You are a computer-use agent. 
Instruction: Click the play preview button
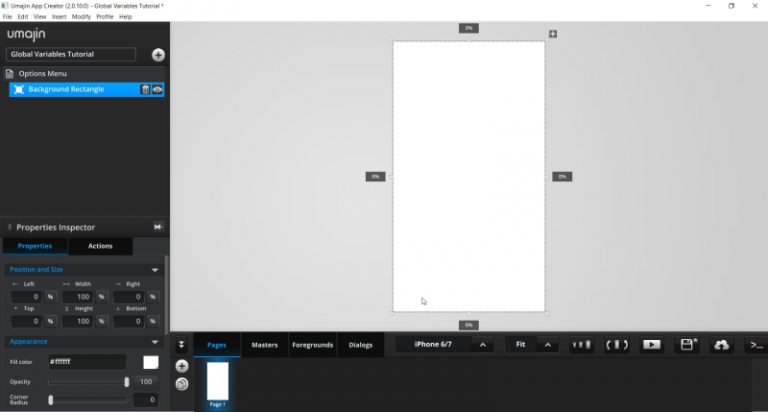pyautogui.click(x=651, y=345)
